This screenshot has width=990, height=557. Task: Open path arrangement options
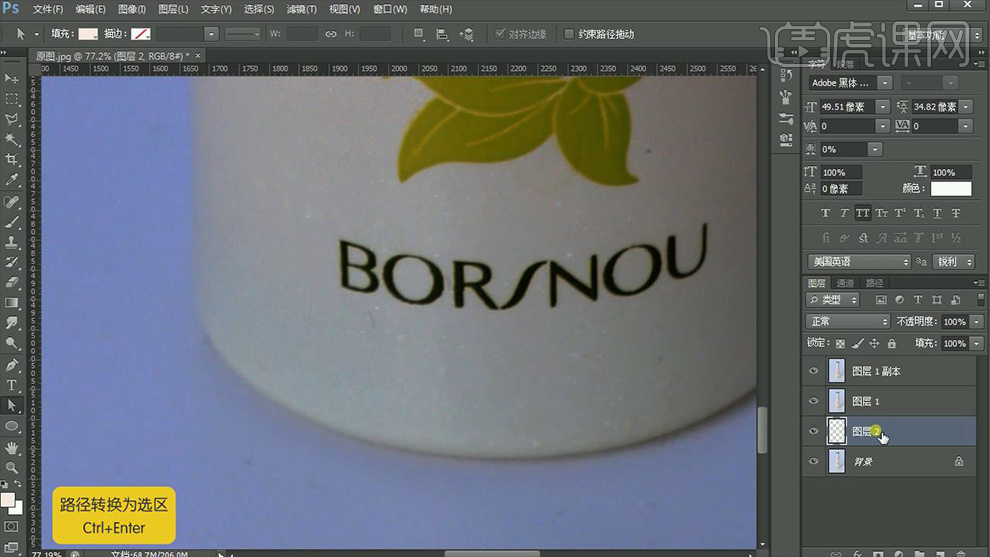coord(467,34)
